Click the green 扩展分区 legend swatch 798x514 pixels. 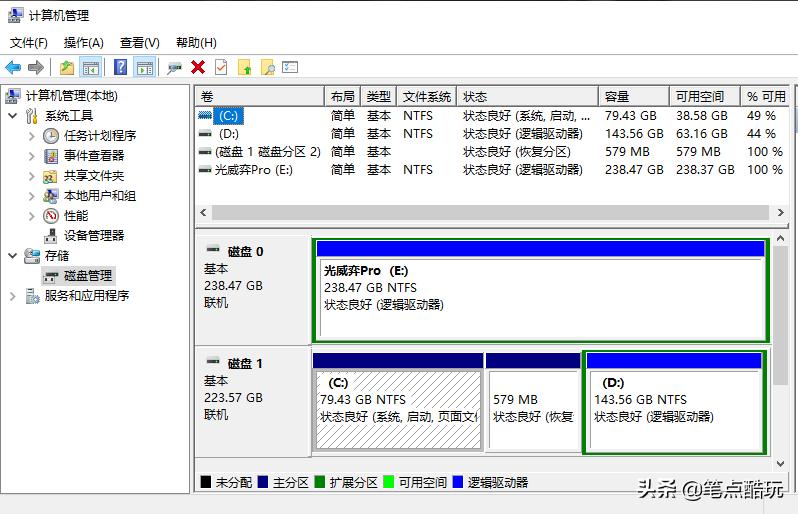point(320,482)
